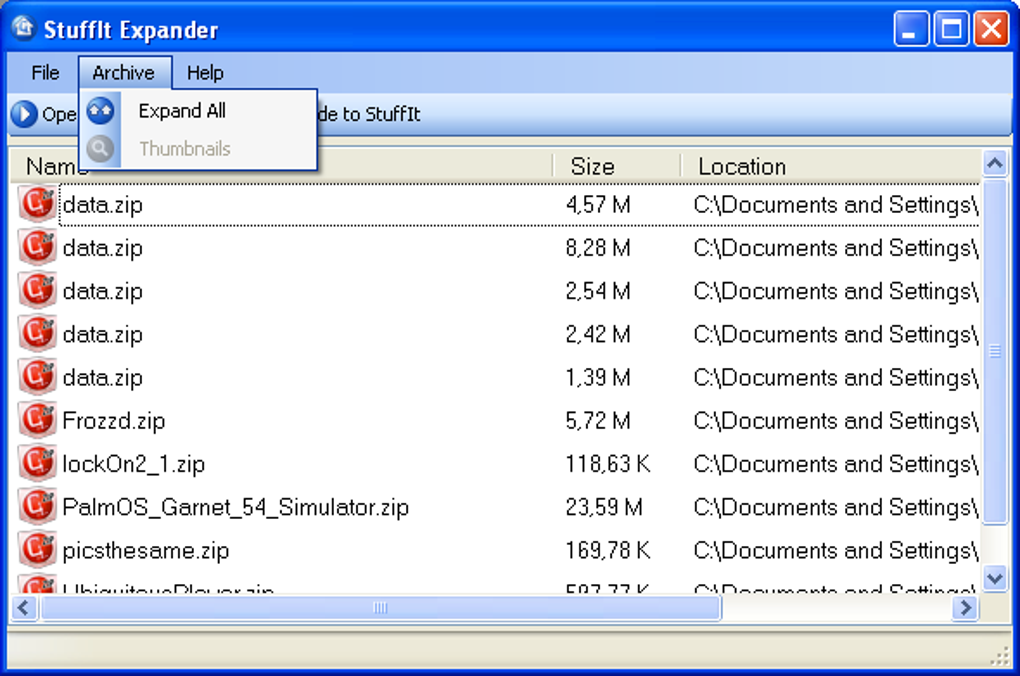1020x676 pixels.
Task: Minimize the StuffIt Expander window
Action: (911, 29)
